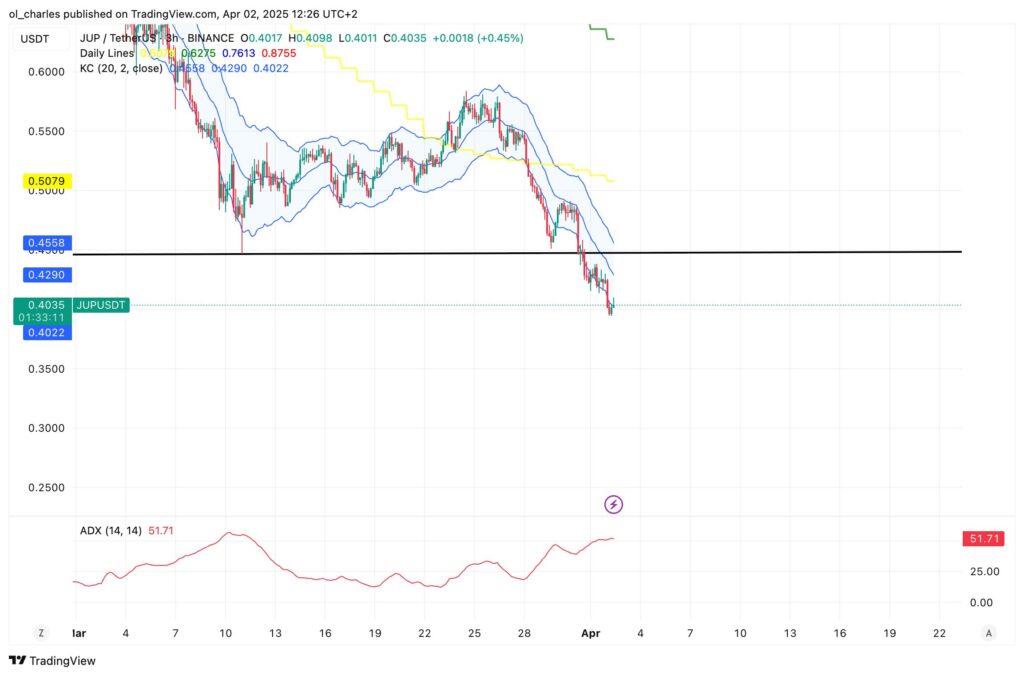Click the purple lightning bolt trade icon
Viewport: 1024px width, 676px height.
pos(613,504)
